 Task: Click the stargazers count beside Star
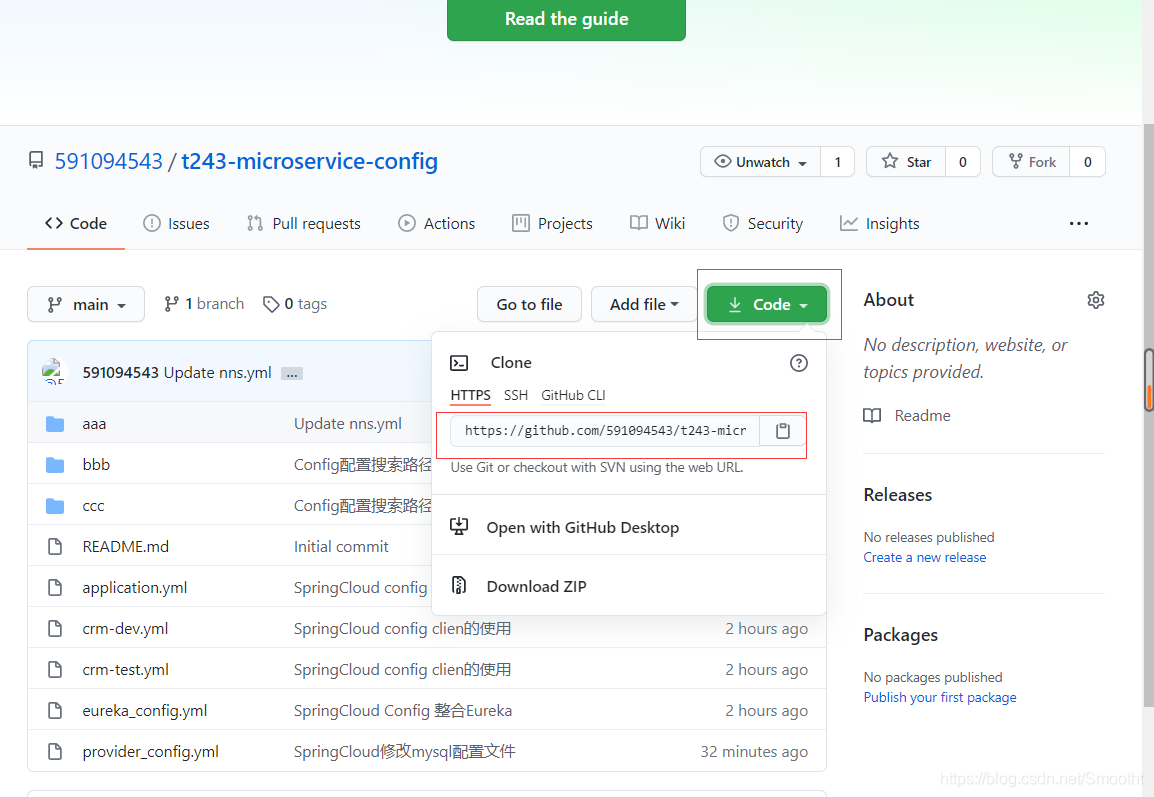point(963,162)
